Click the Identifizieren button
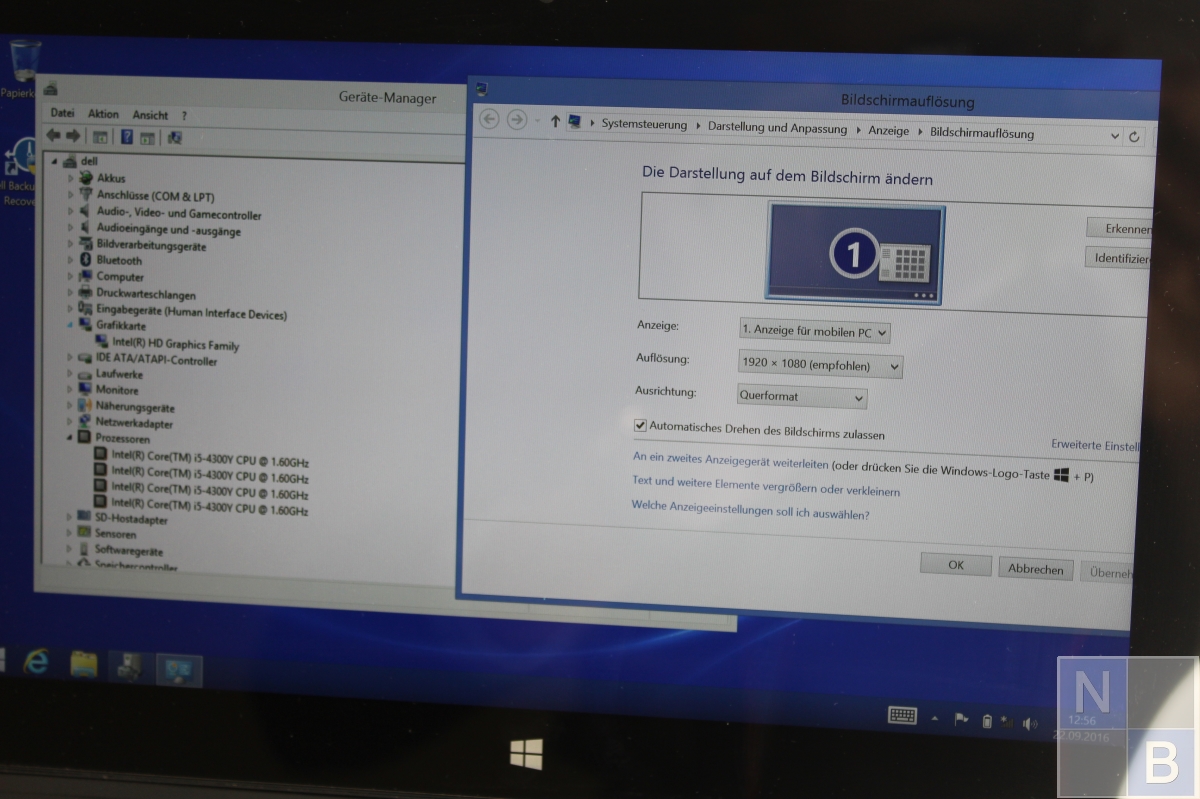1200x799 pixels. tap(1119, 258)
